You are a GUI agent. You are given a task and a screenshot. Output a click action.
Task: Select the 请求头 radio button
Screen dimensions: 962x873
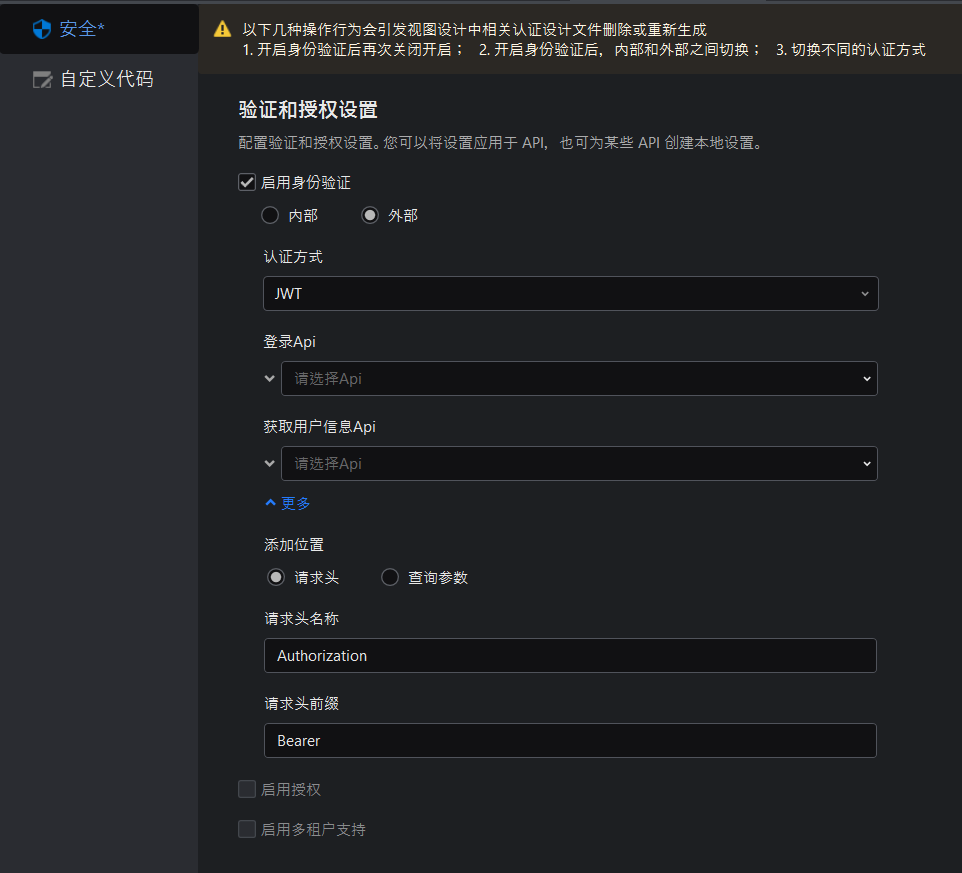pos(276,577)
